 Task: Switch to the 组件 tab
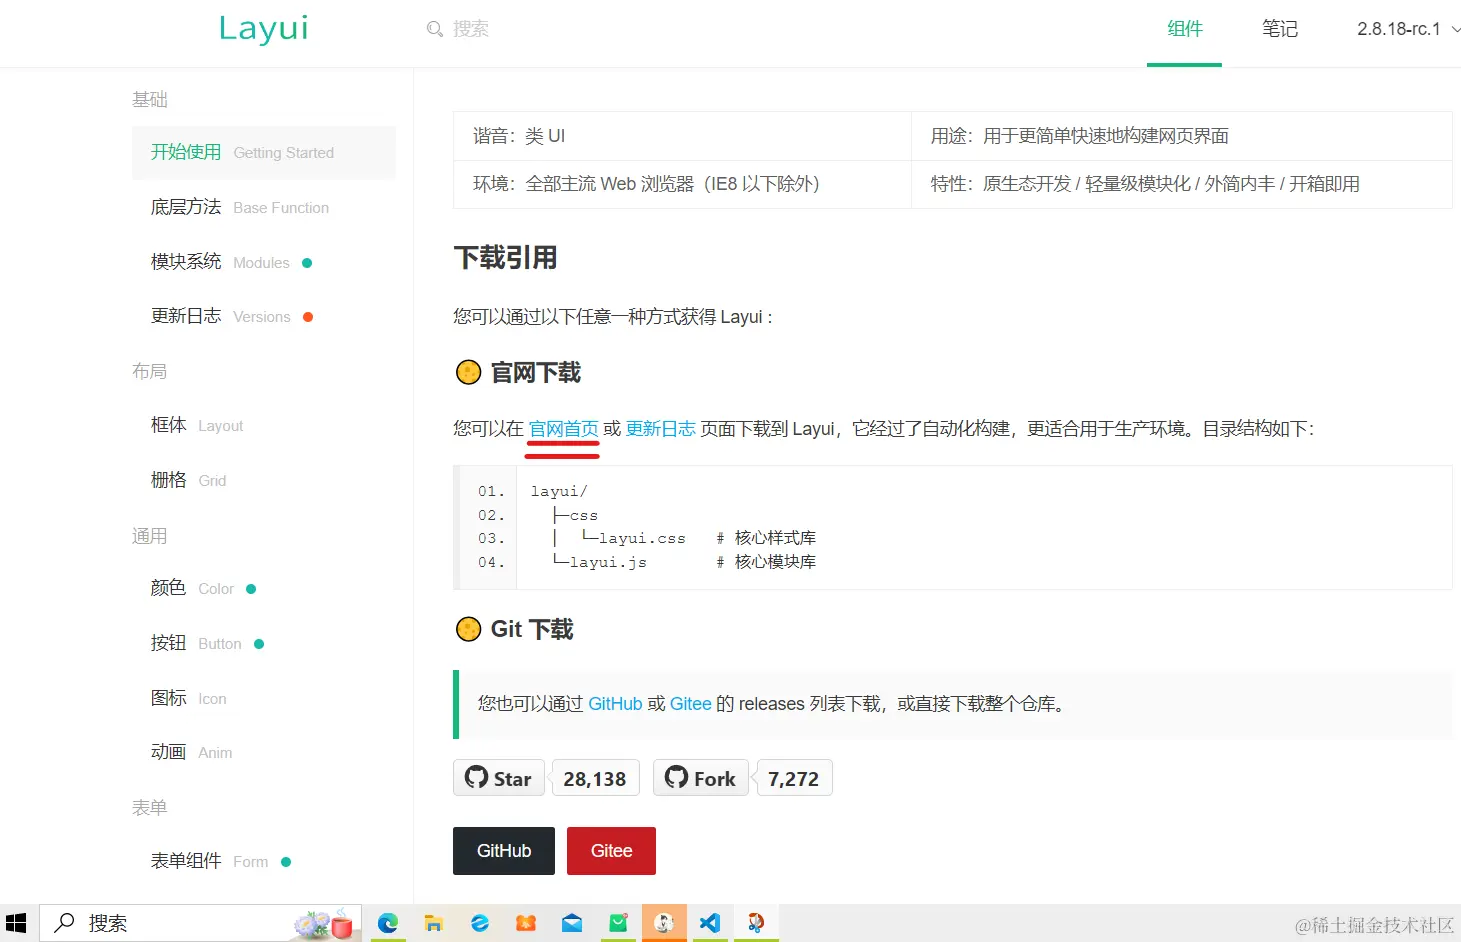pos(1185,29)
